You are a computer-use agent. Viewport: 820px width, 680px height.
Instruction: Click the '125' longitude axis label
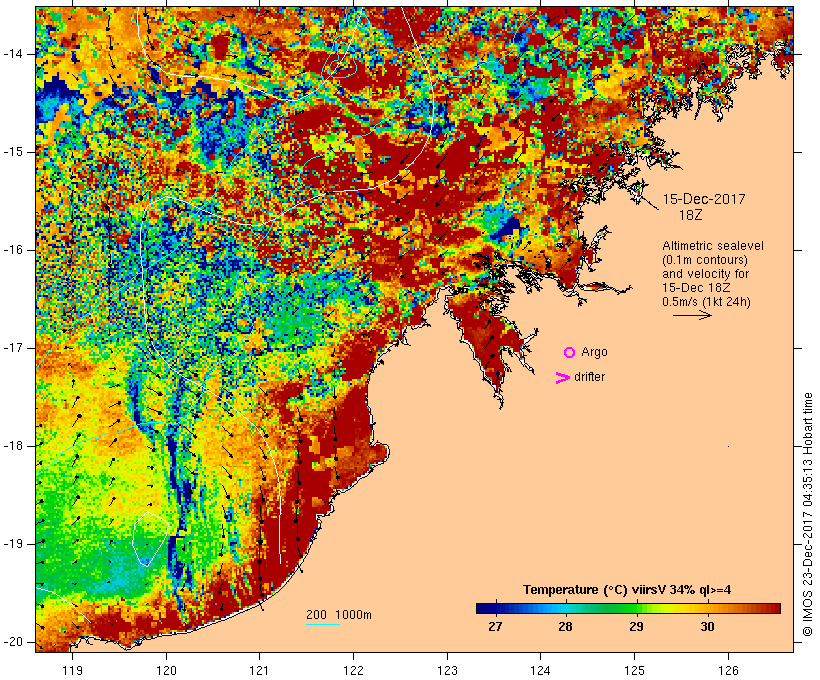pos(634,671)
